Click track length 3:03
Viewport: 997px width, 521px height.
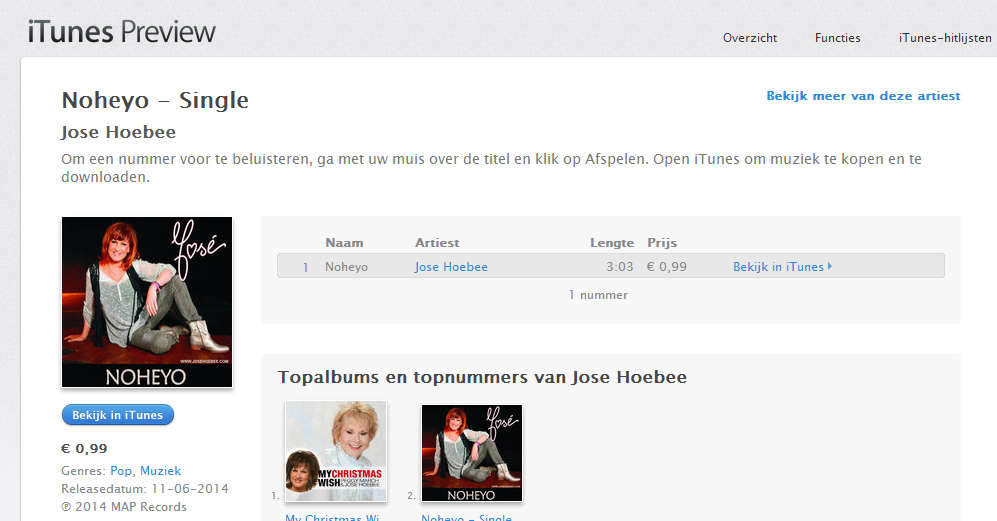click(x=619, y=267)
